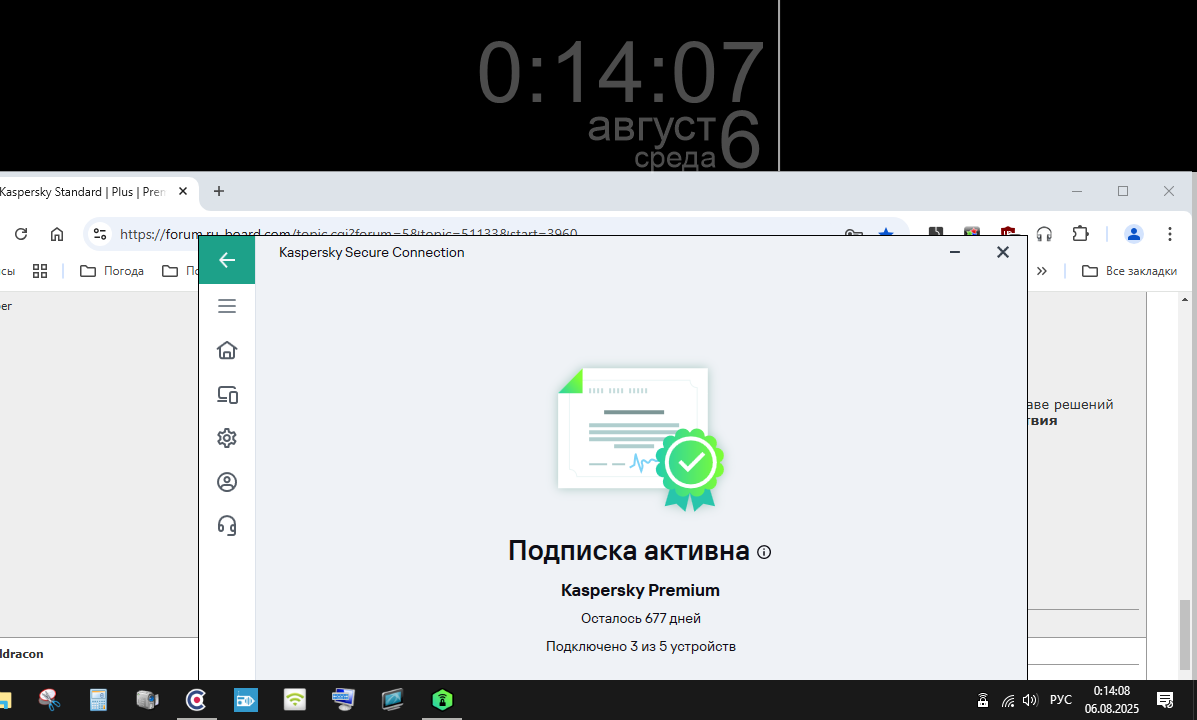Open the camera app on the taskbar
1197x720 pixels.
pos(147,699)
